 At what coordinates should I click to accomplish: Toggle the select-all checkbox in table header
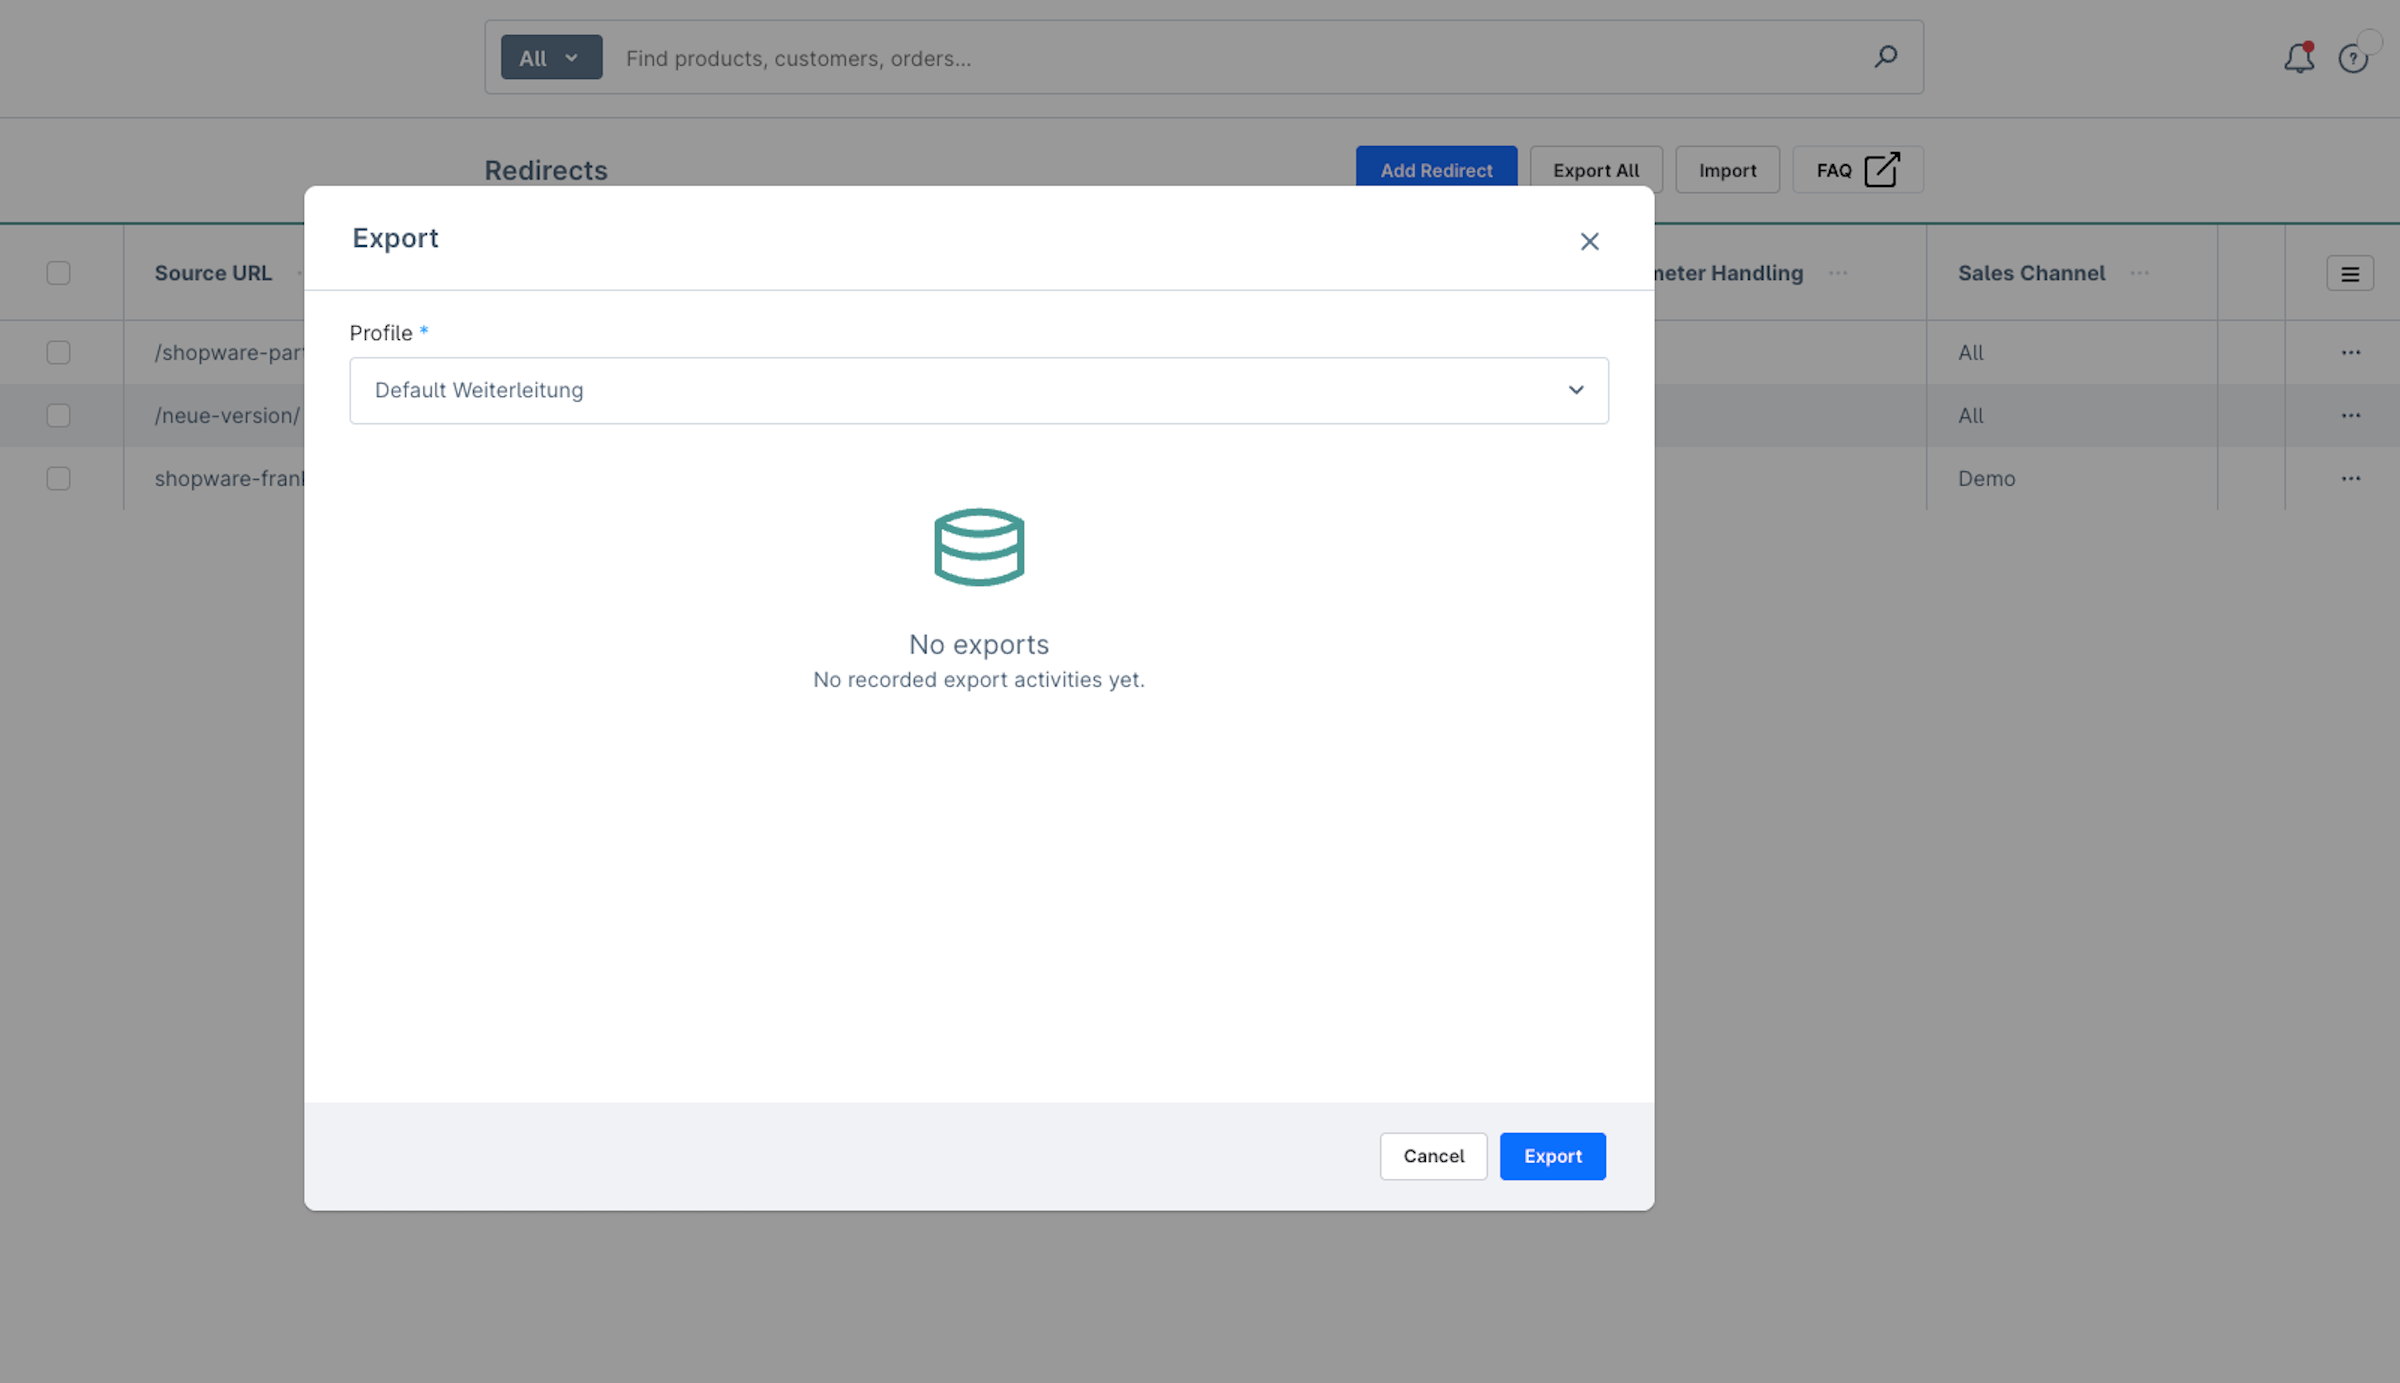[x=58, y=273]
